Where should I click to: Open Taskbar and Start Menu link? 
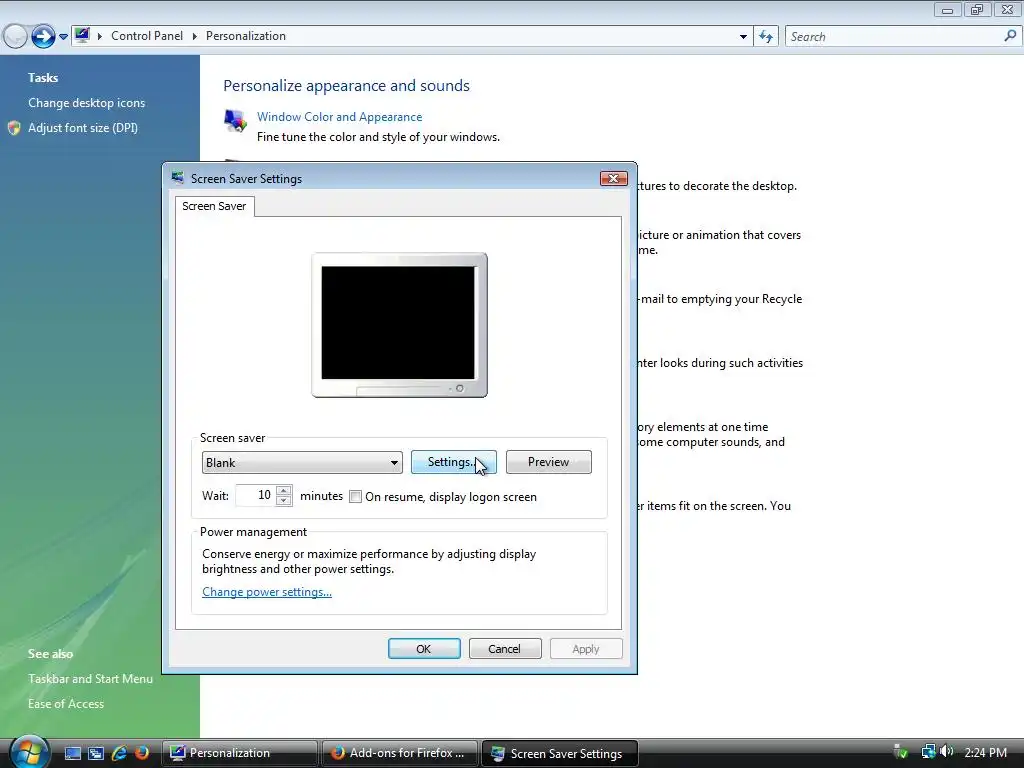90,679
